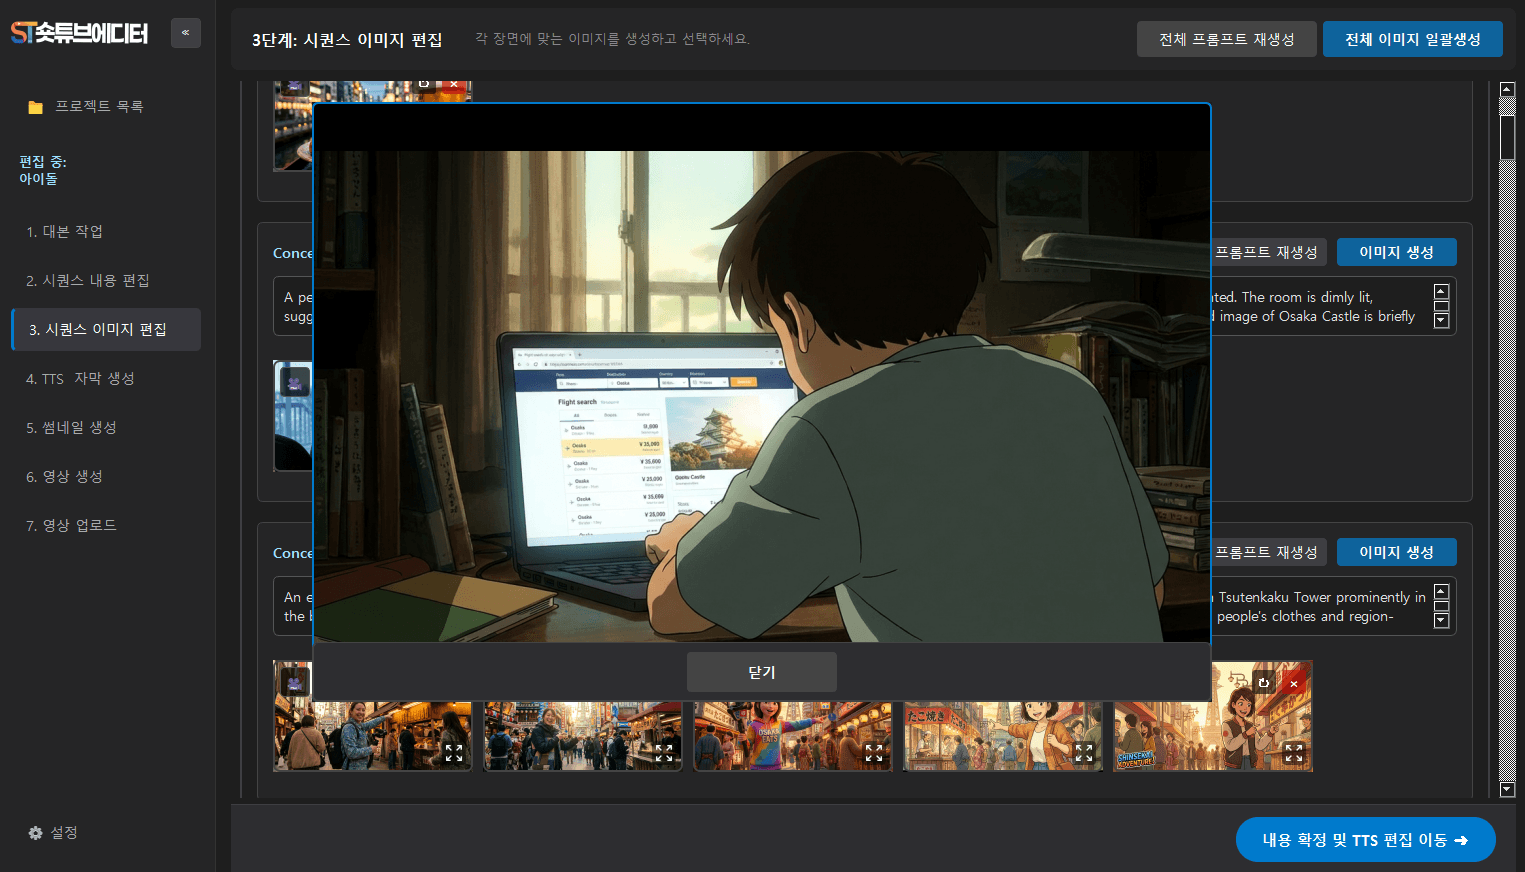Open step 5 썸네일 생성 in the sidebar
The height and width of the screenshot is (872, 1525).
[x=71, y=427]
